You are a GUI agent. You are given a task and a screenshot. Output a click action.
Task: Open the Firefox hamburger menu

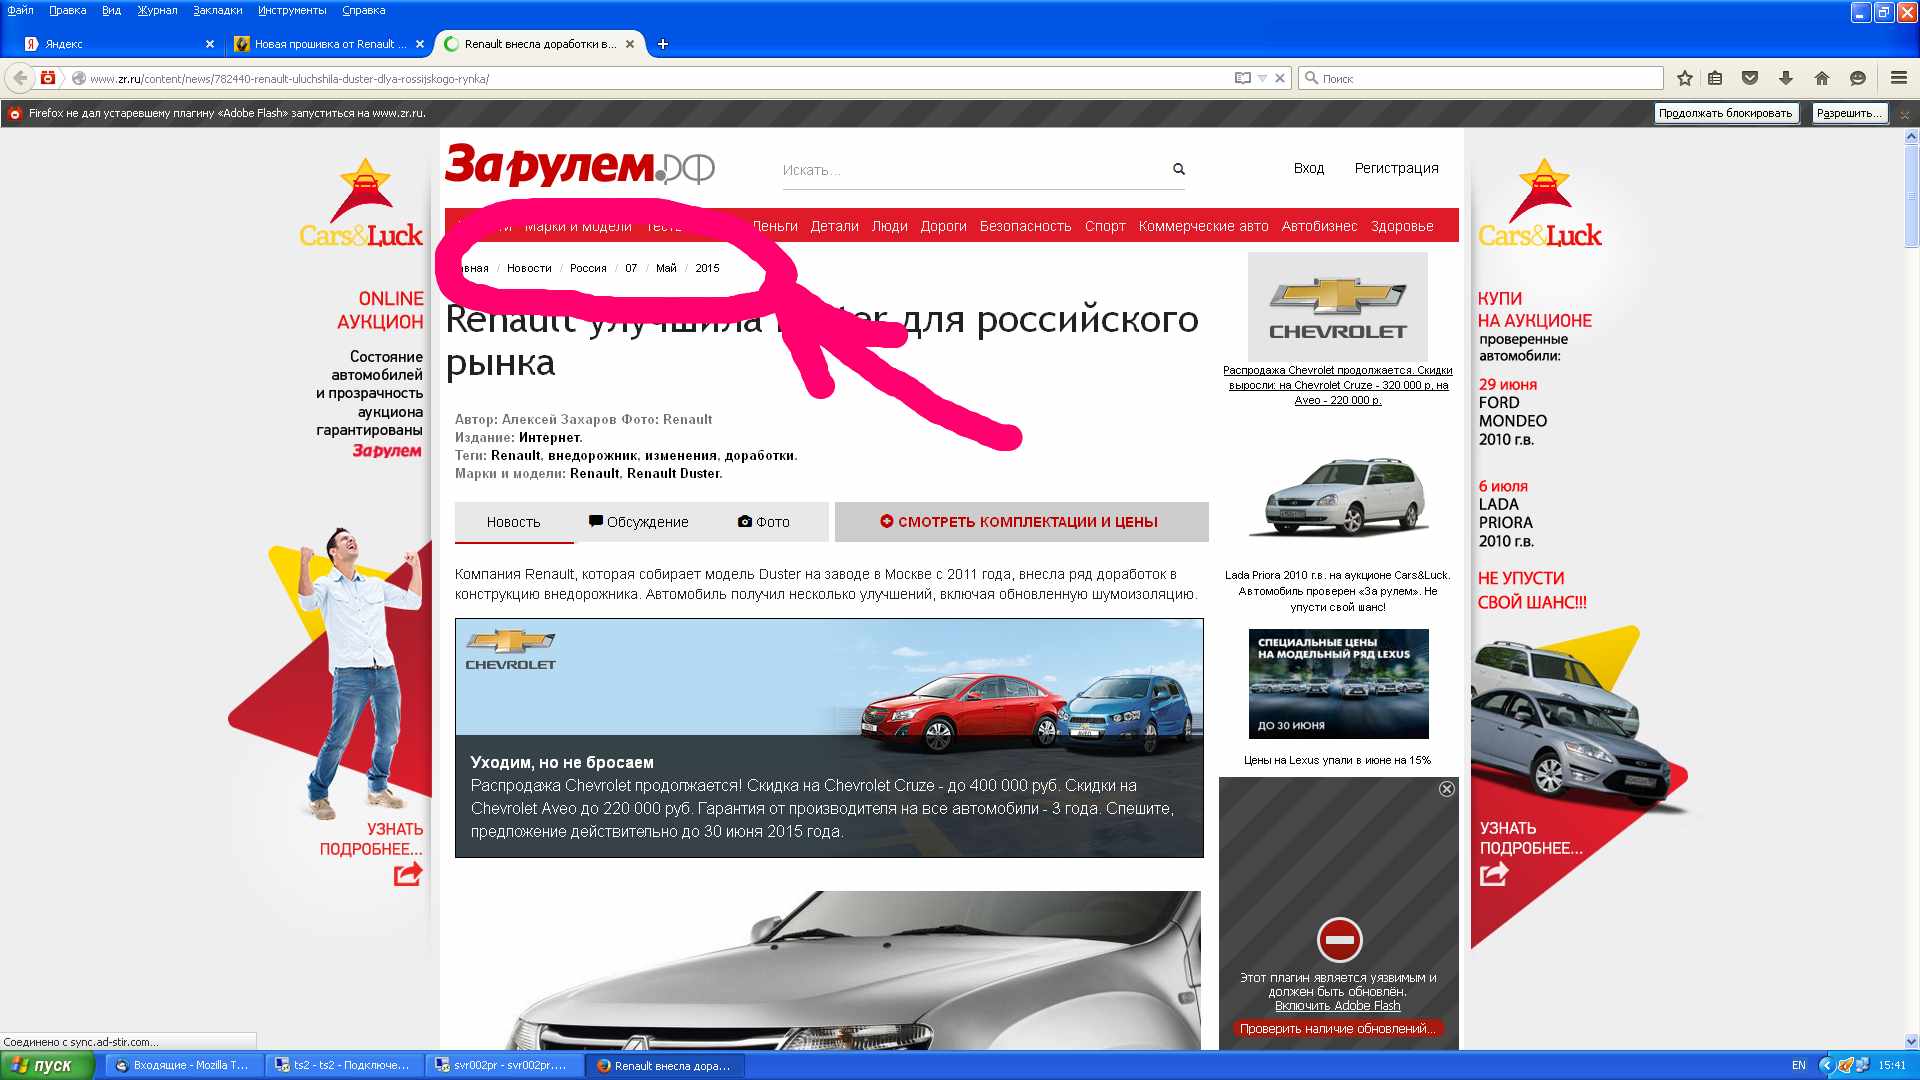pos(1899,78)
